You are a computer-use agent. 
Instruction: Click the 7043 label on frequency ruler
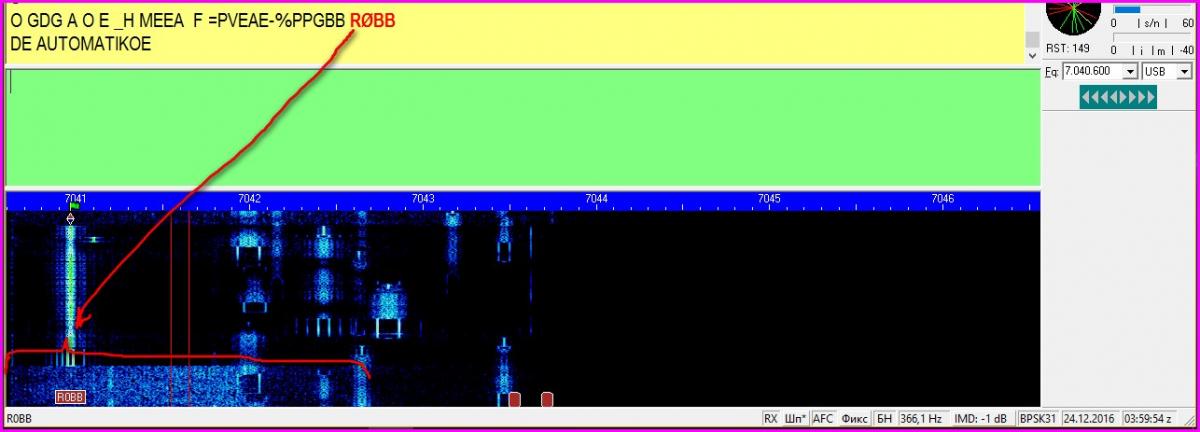click(x=423, y=199)
